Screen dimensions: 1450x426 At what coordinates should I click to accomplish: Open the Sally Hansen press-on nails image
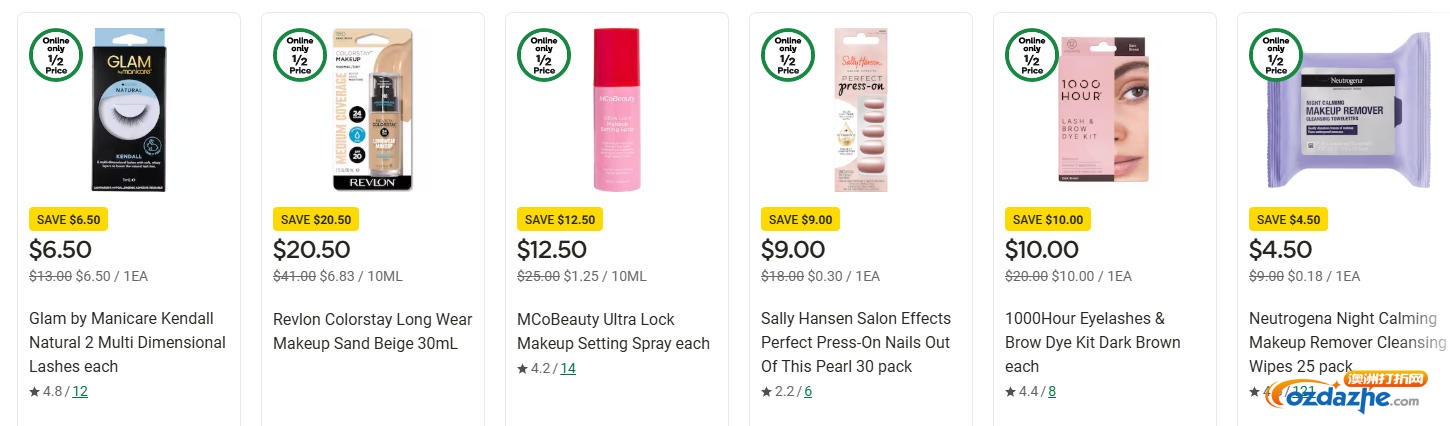860,110
